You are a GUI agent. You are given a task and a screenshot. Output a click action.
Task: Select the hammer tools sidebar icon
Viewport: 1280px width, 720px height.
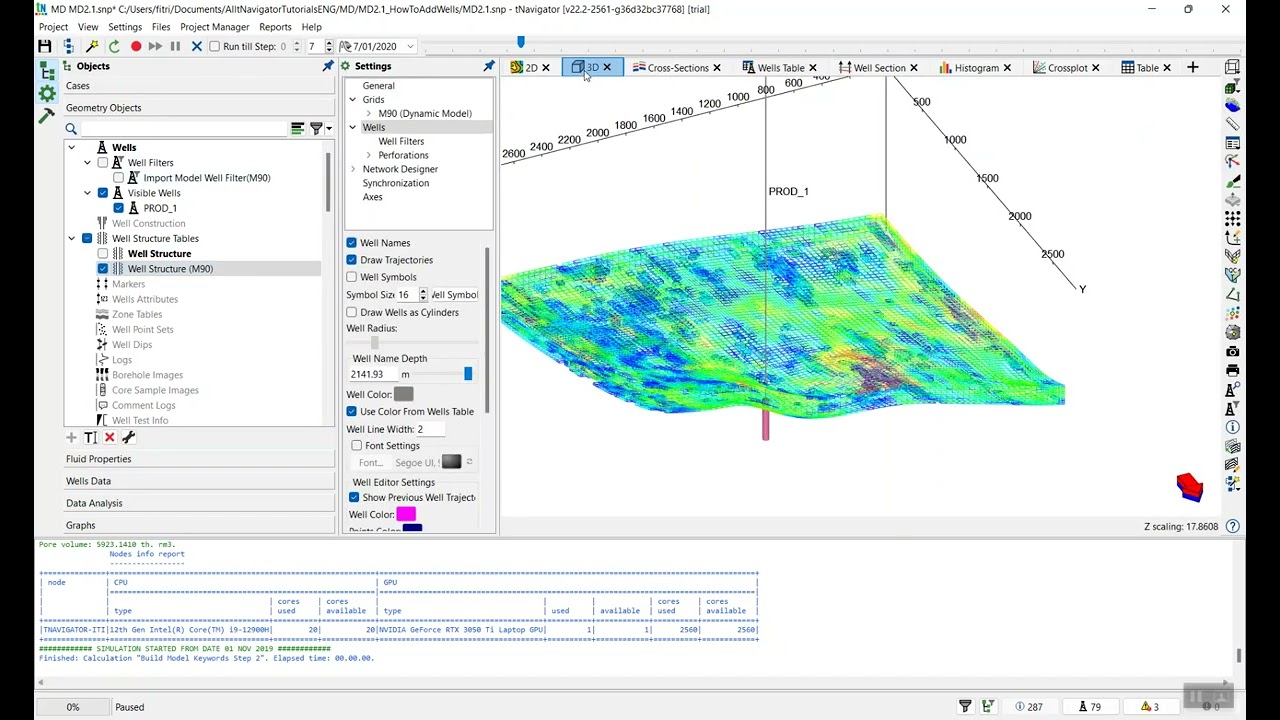(47, 116)
